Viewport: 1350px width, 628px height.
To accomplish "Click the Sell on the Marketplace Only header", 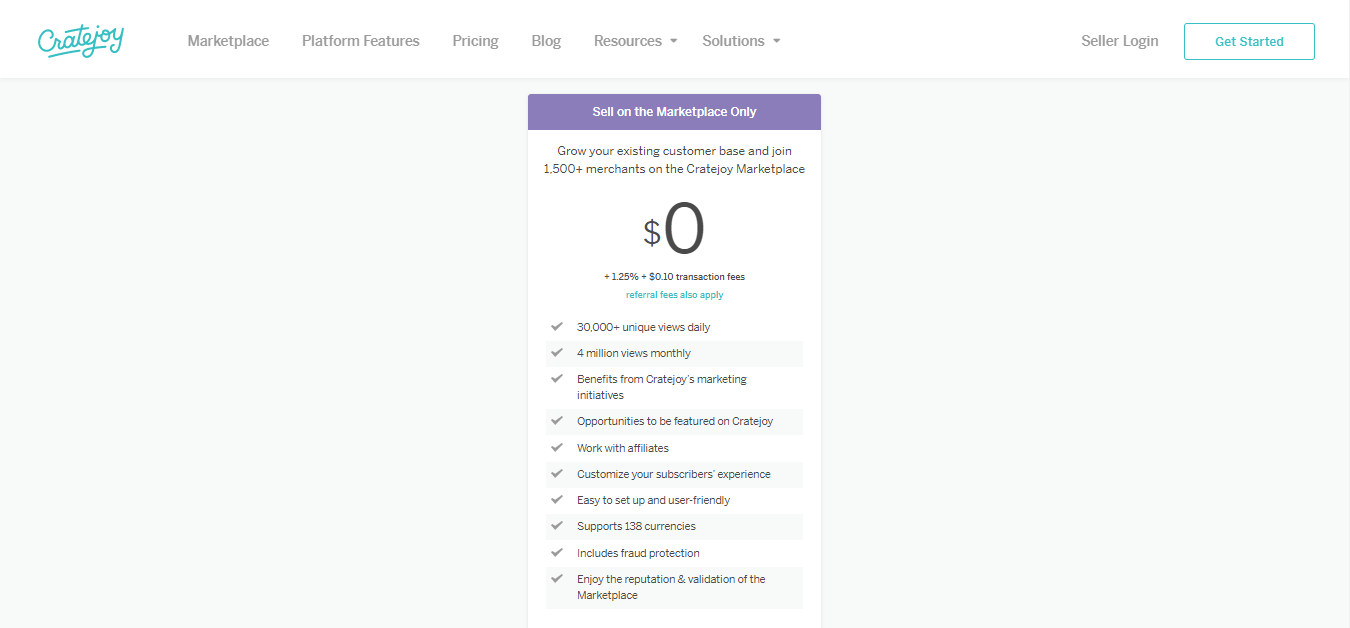I will (674, 112).
